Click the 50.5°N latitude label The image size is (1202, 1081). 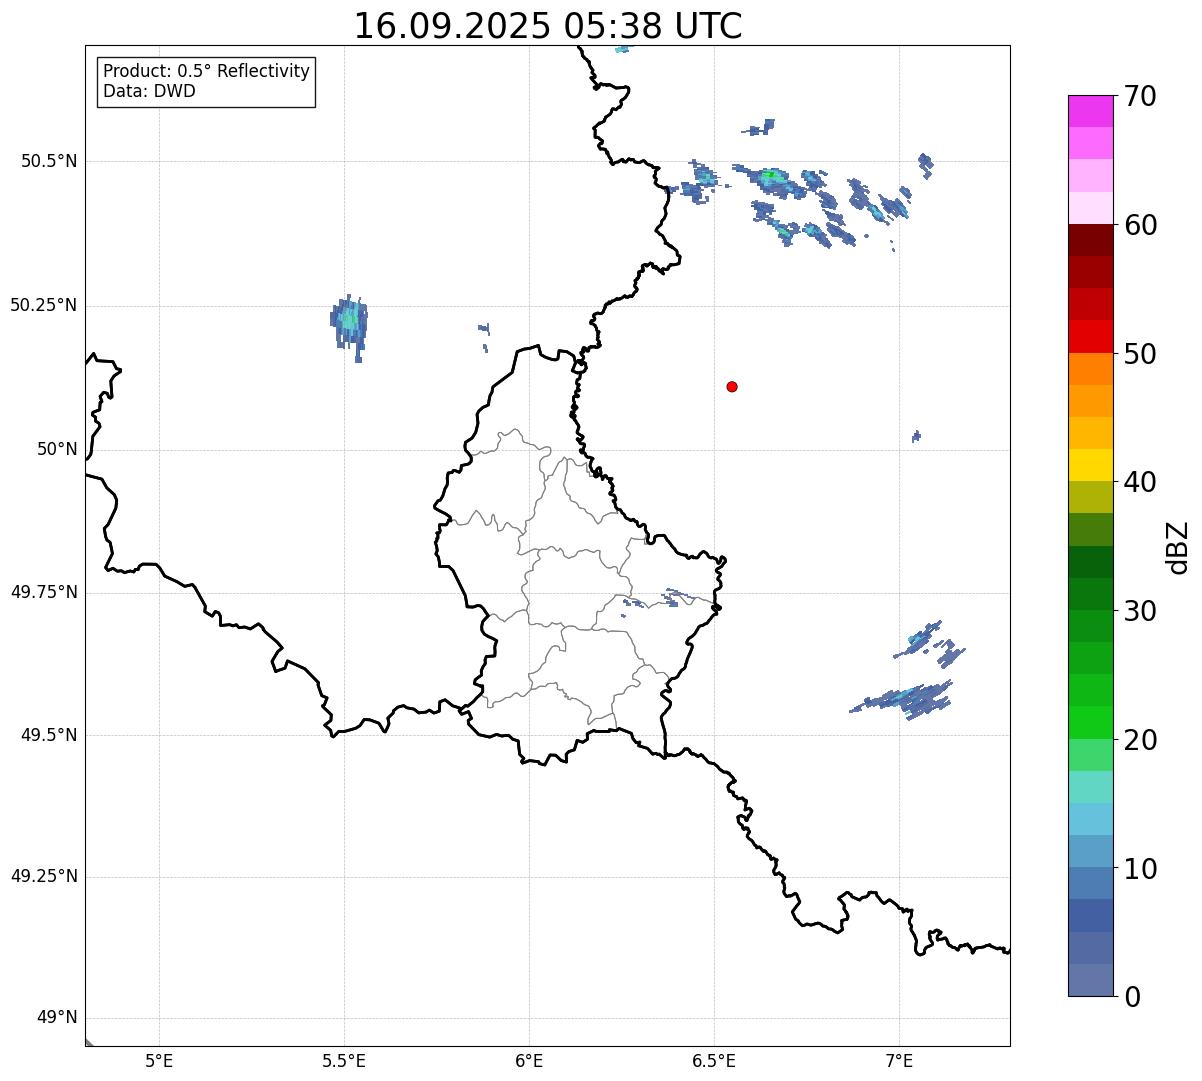pos(49,161)
